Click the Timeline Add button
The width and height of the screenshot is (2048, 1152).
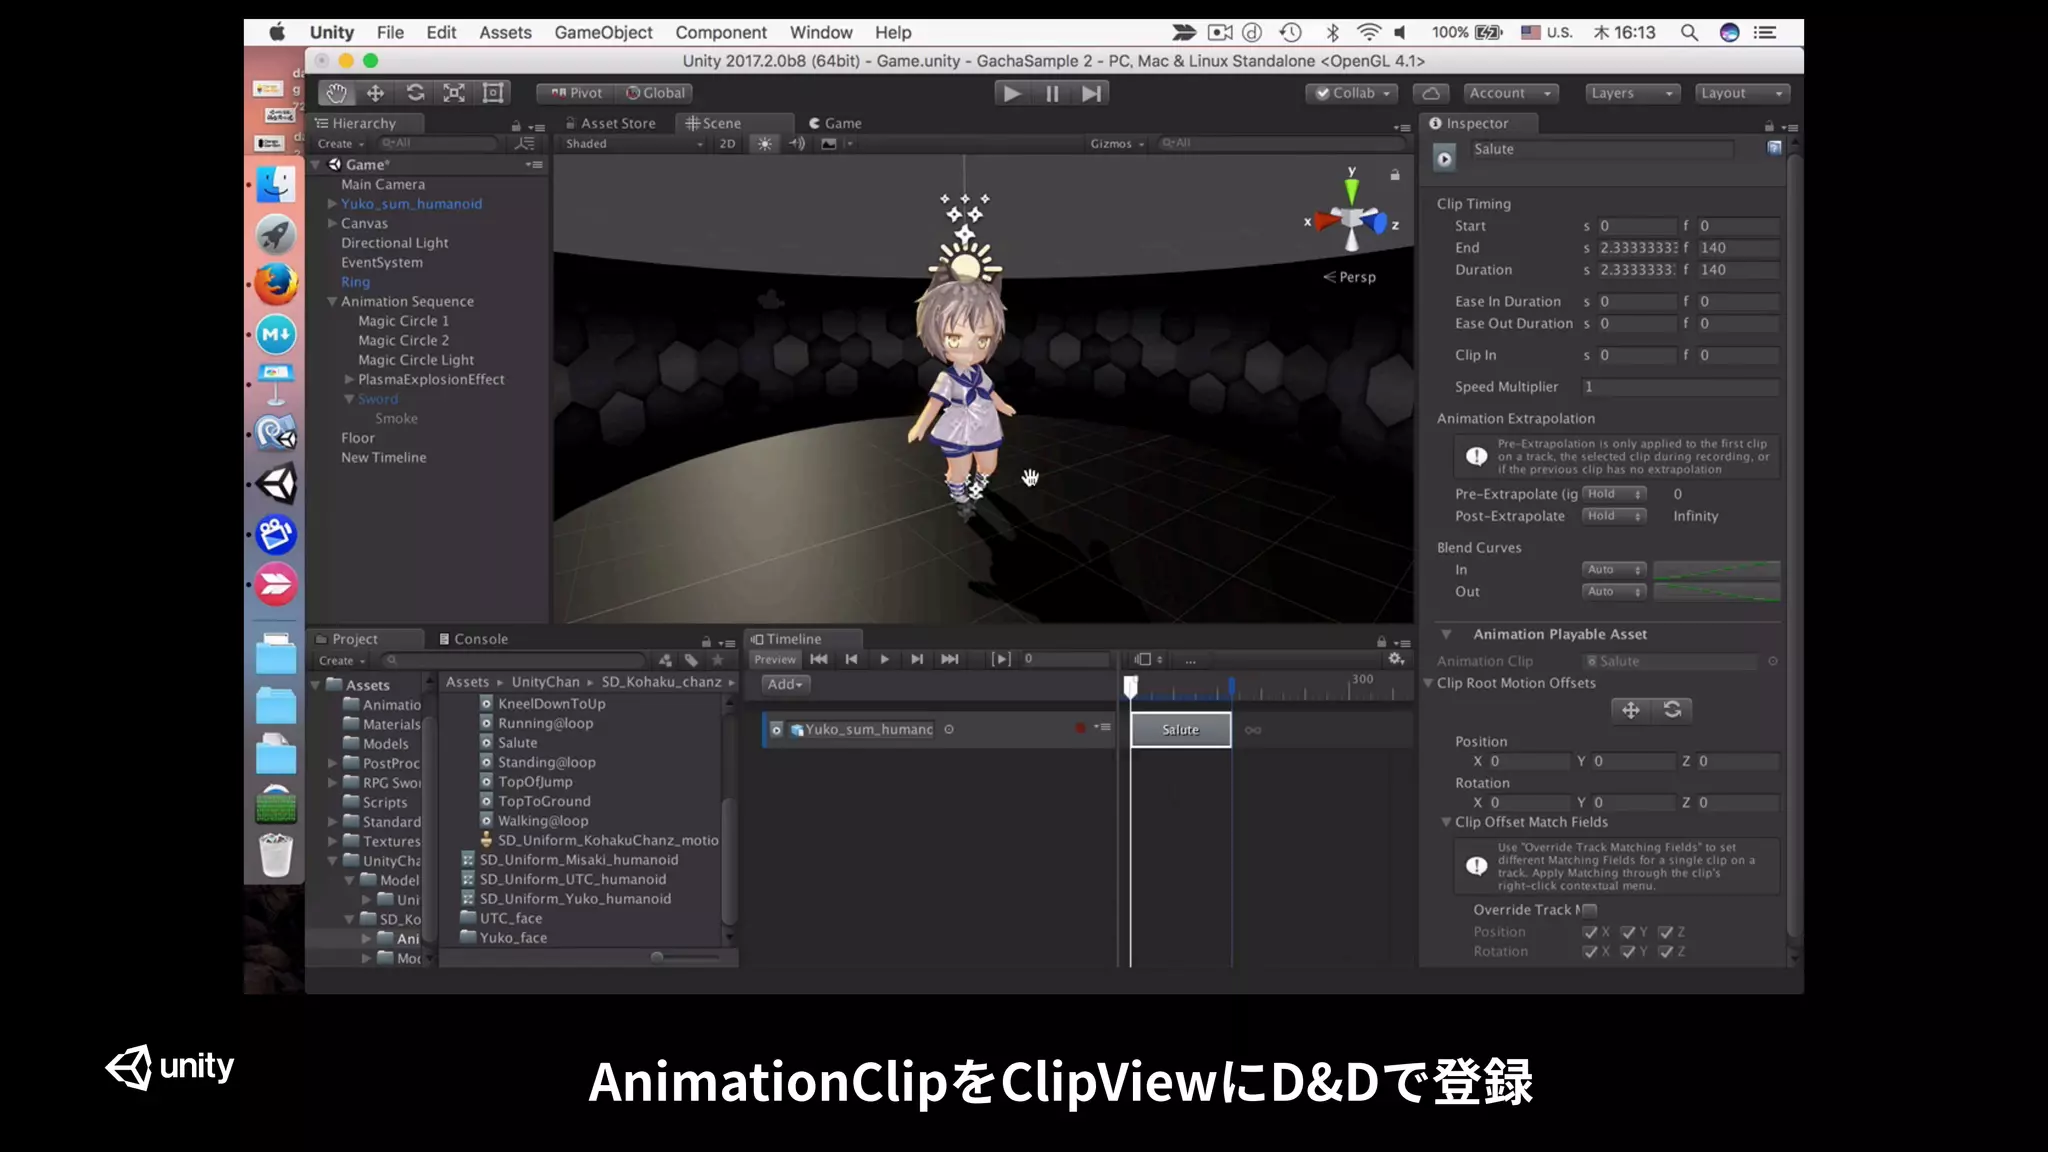tap(785, 684)
